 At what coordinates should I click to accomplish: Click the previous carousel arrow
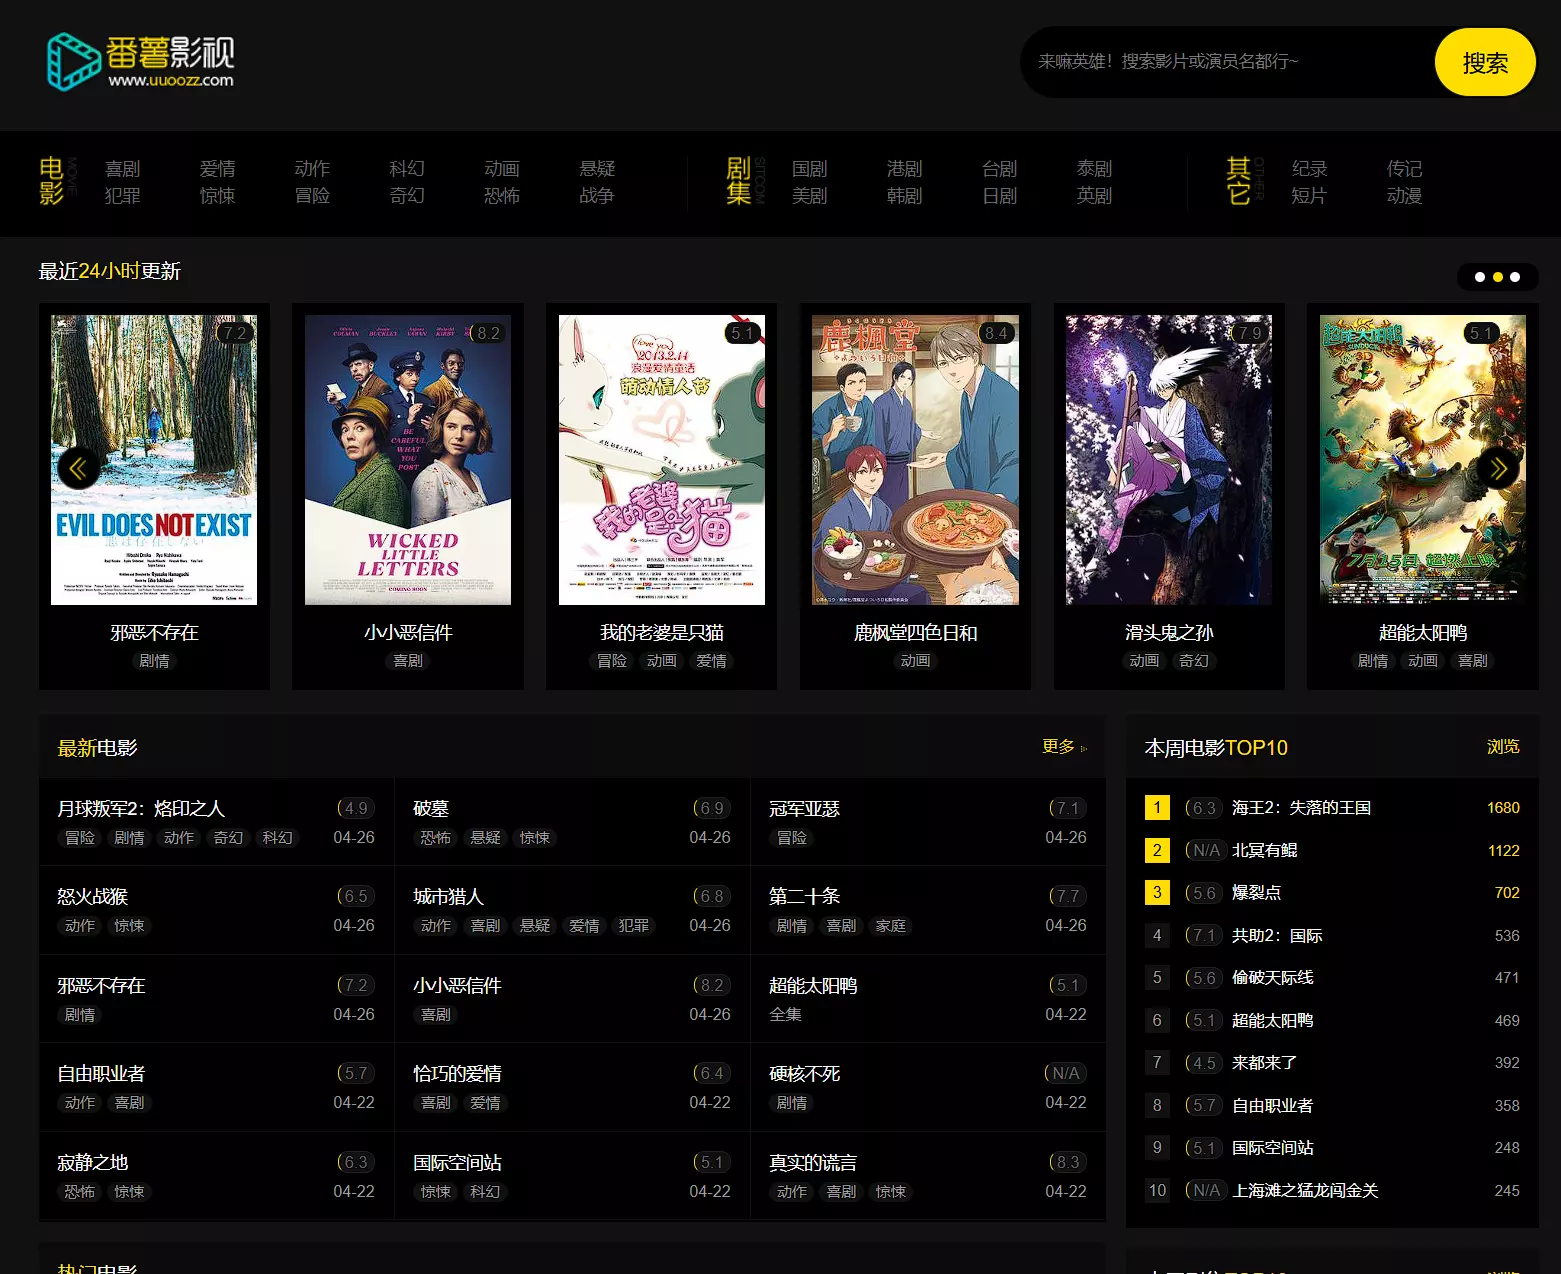point(78,468)
